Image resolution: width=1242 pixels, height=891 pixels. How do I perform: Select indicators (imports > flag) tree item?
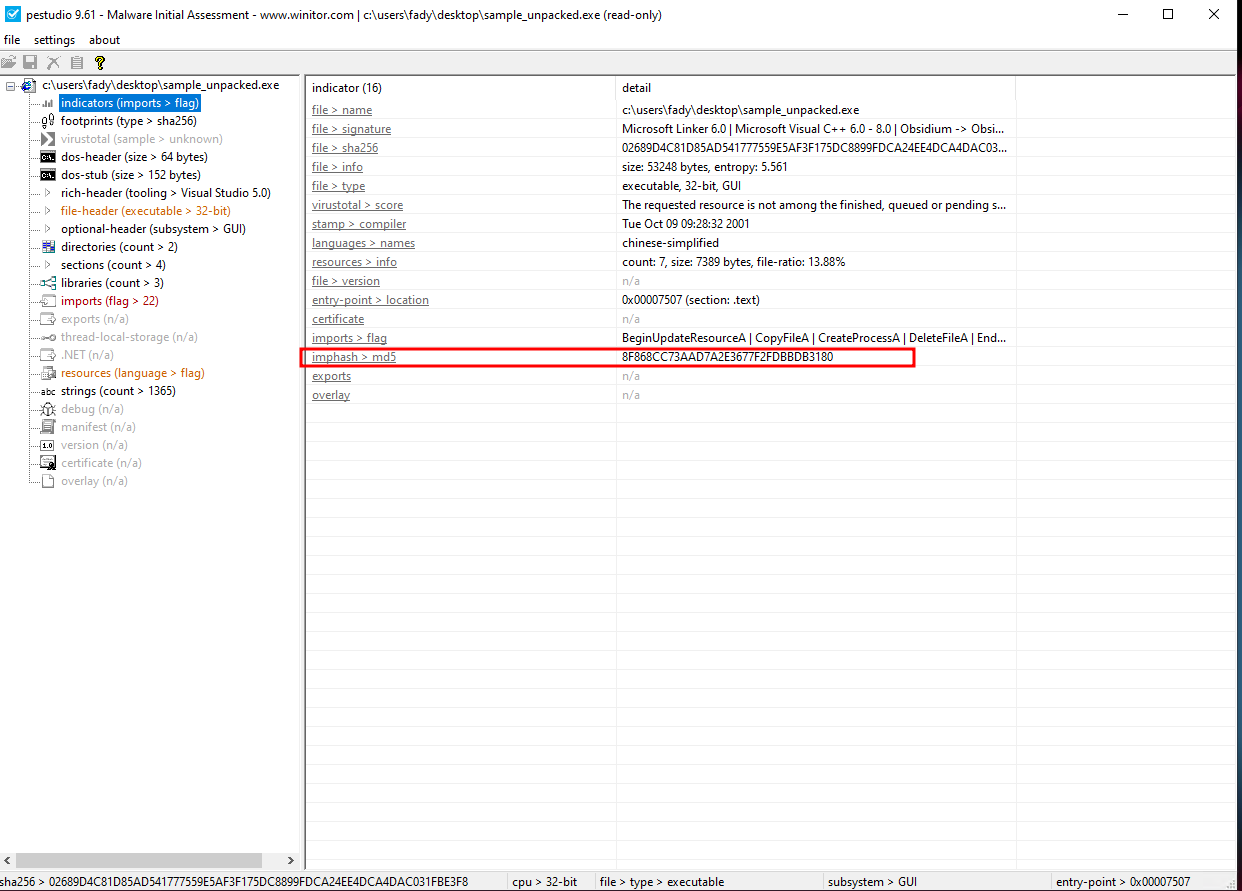click(130, 103)
